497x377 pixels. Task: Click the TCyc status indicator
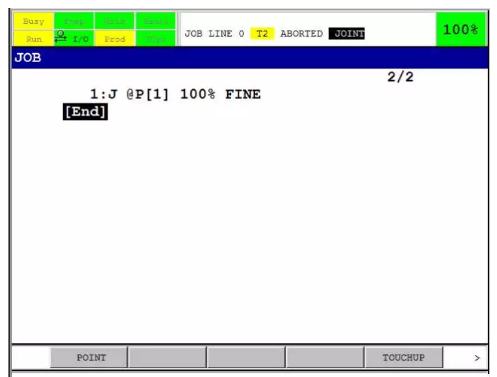[156, 39]
